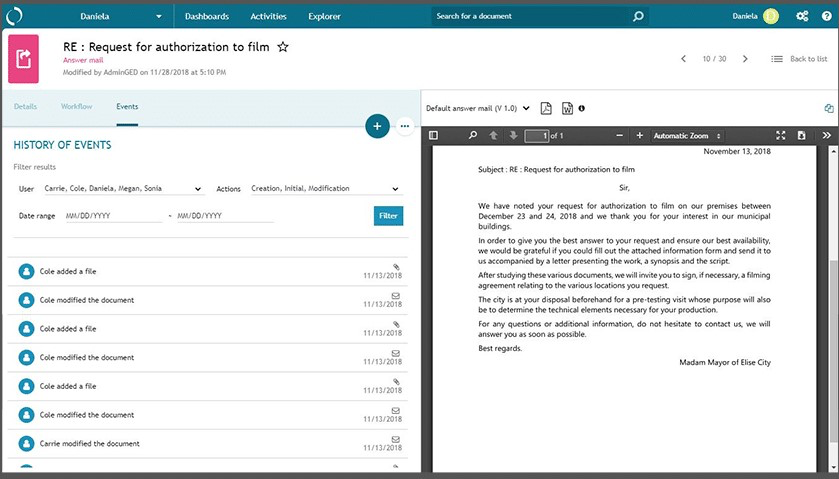
Task: Click the info icon beside Word icon
Action: tap(582, 108)
